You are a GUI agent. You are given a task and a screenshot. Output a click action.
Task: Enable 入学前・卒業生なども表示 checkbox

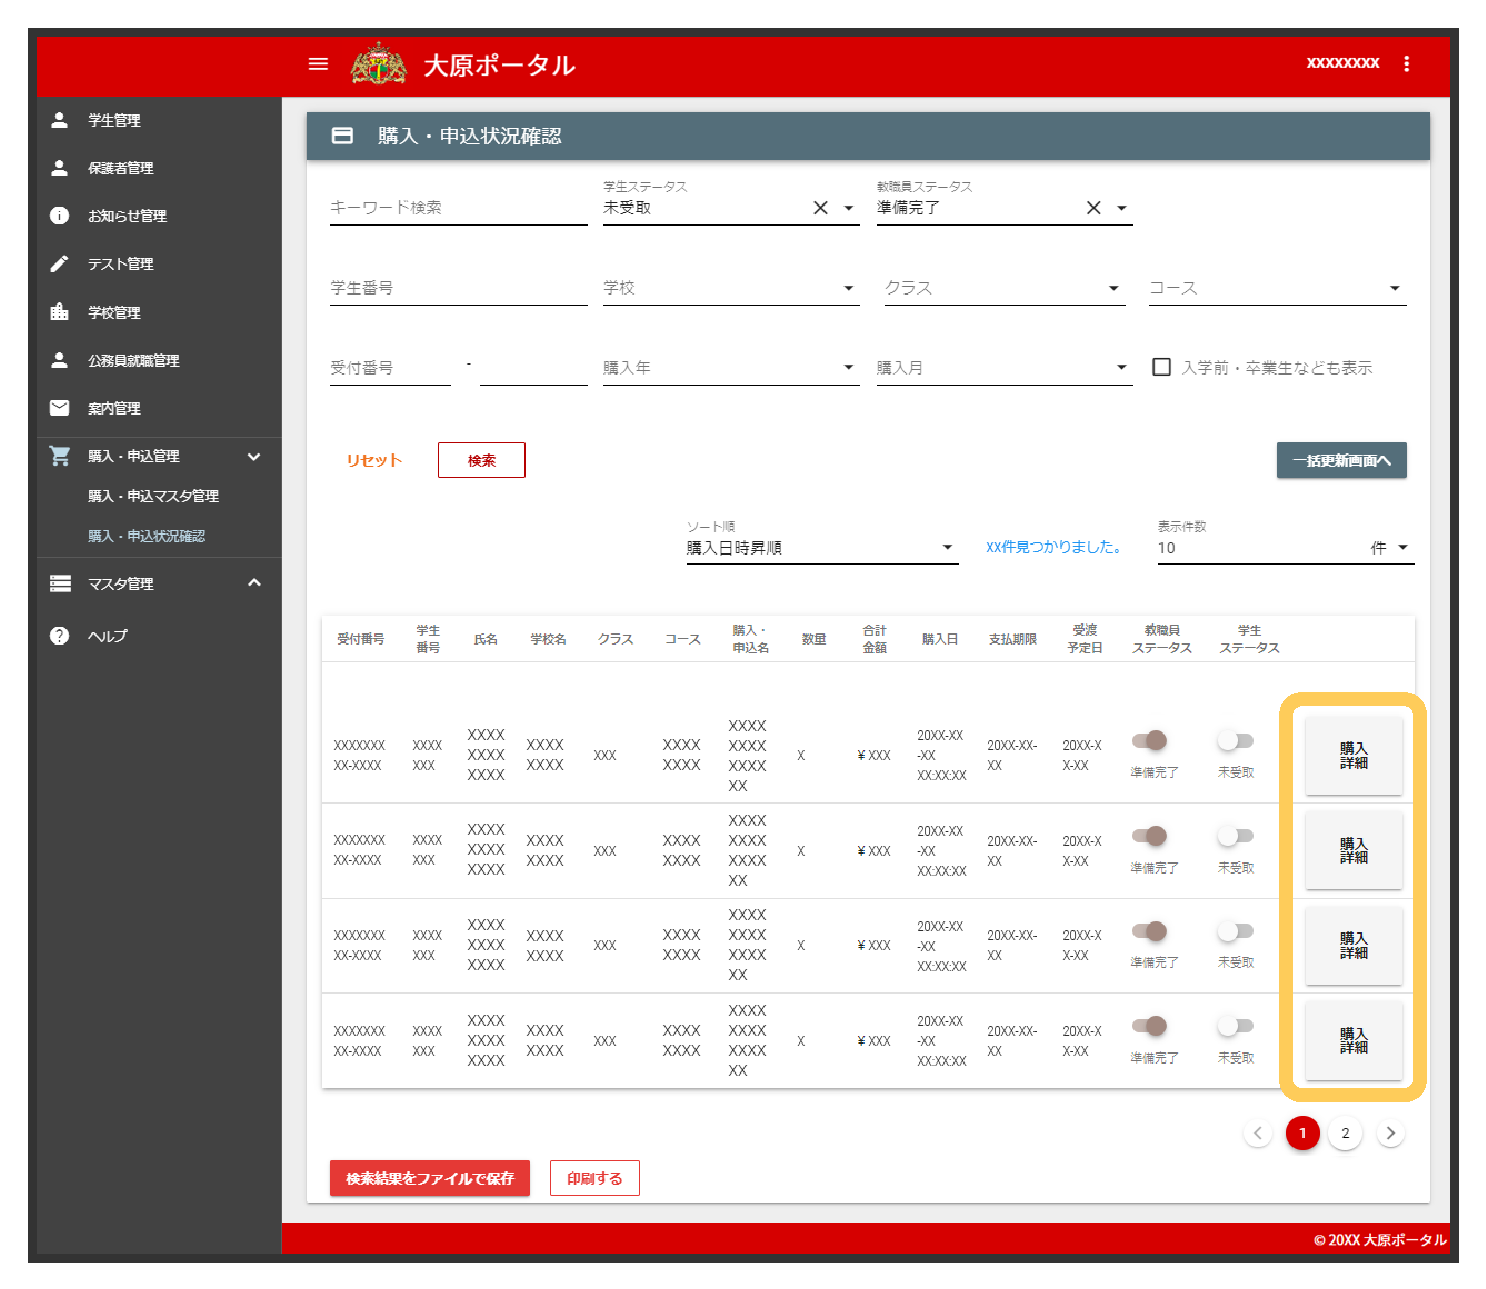(1161, 367)
